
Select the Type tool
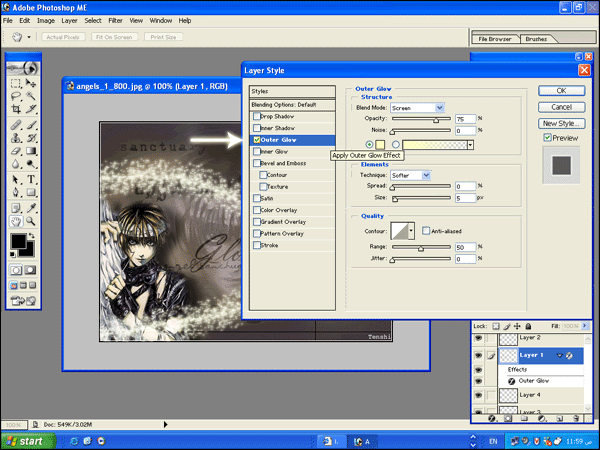coord(31,179)
